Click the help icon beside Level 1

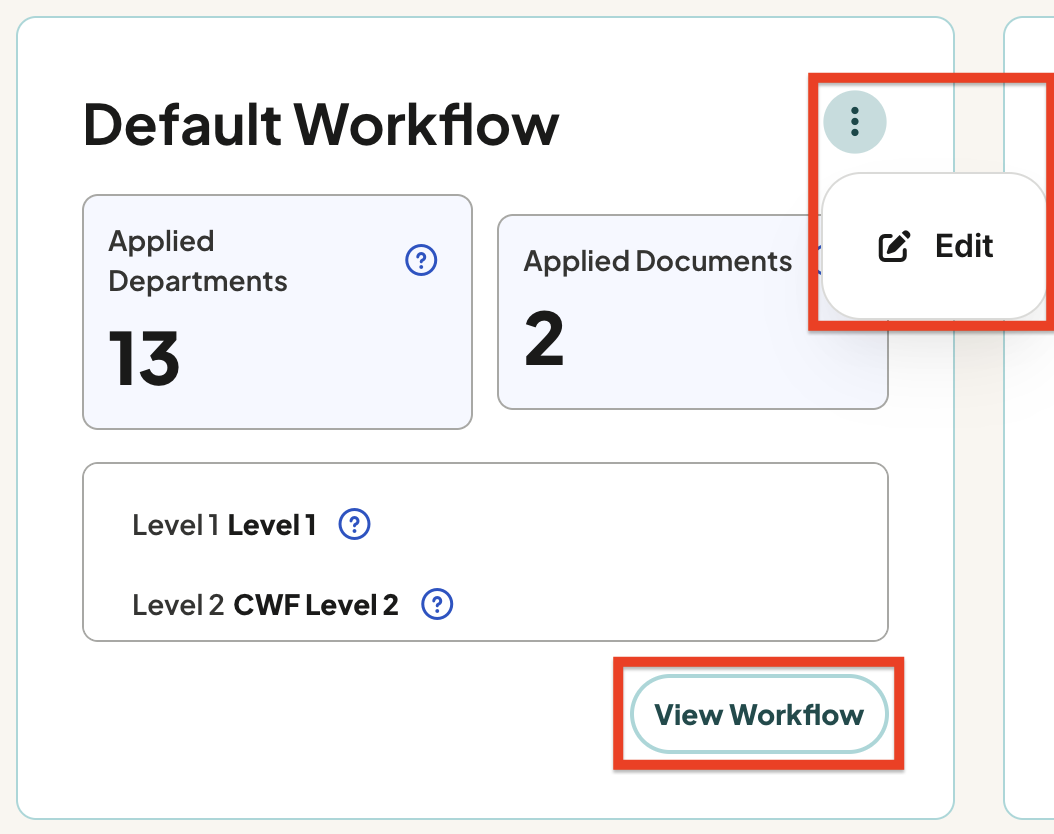coord(354,524)
